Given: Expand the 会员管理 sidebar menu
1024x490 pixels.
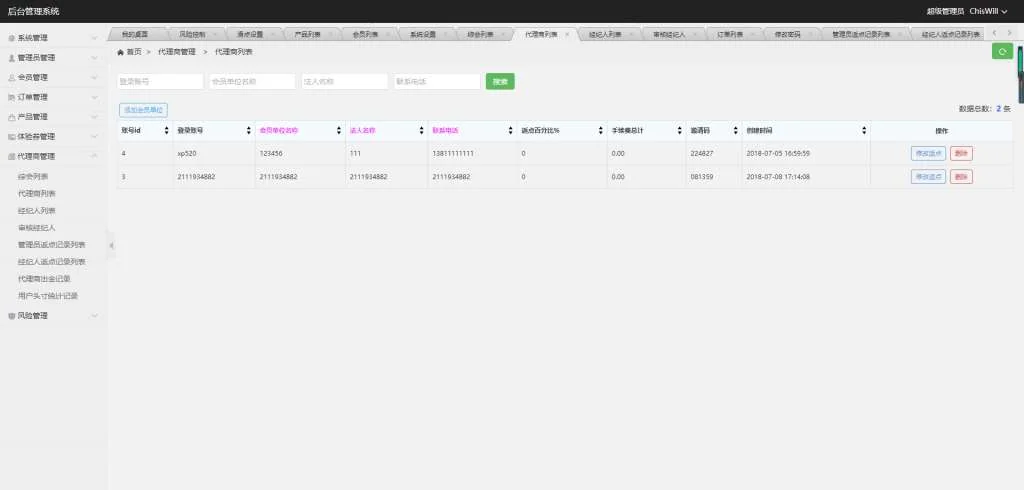Looking at the screenshot, I should tap(53, 77).
